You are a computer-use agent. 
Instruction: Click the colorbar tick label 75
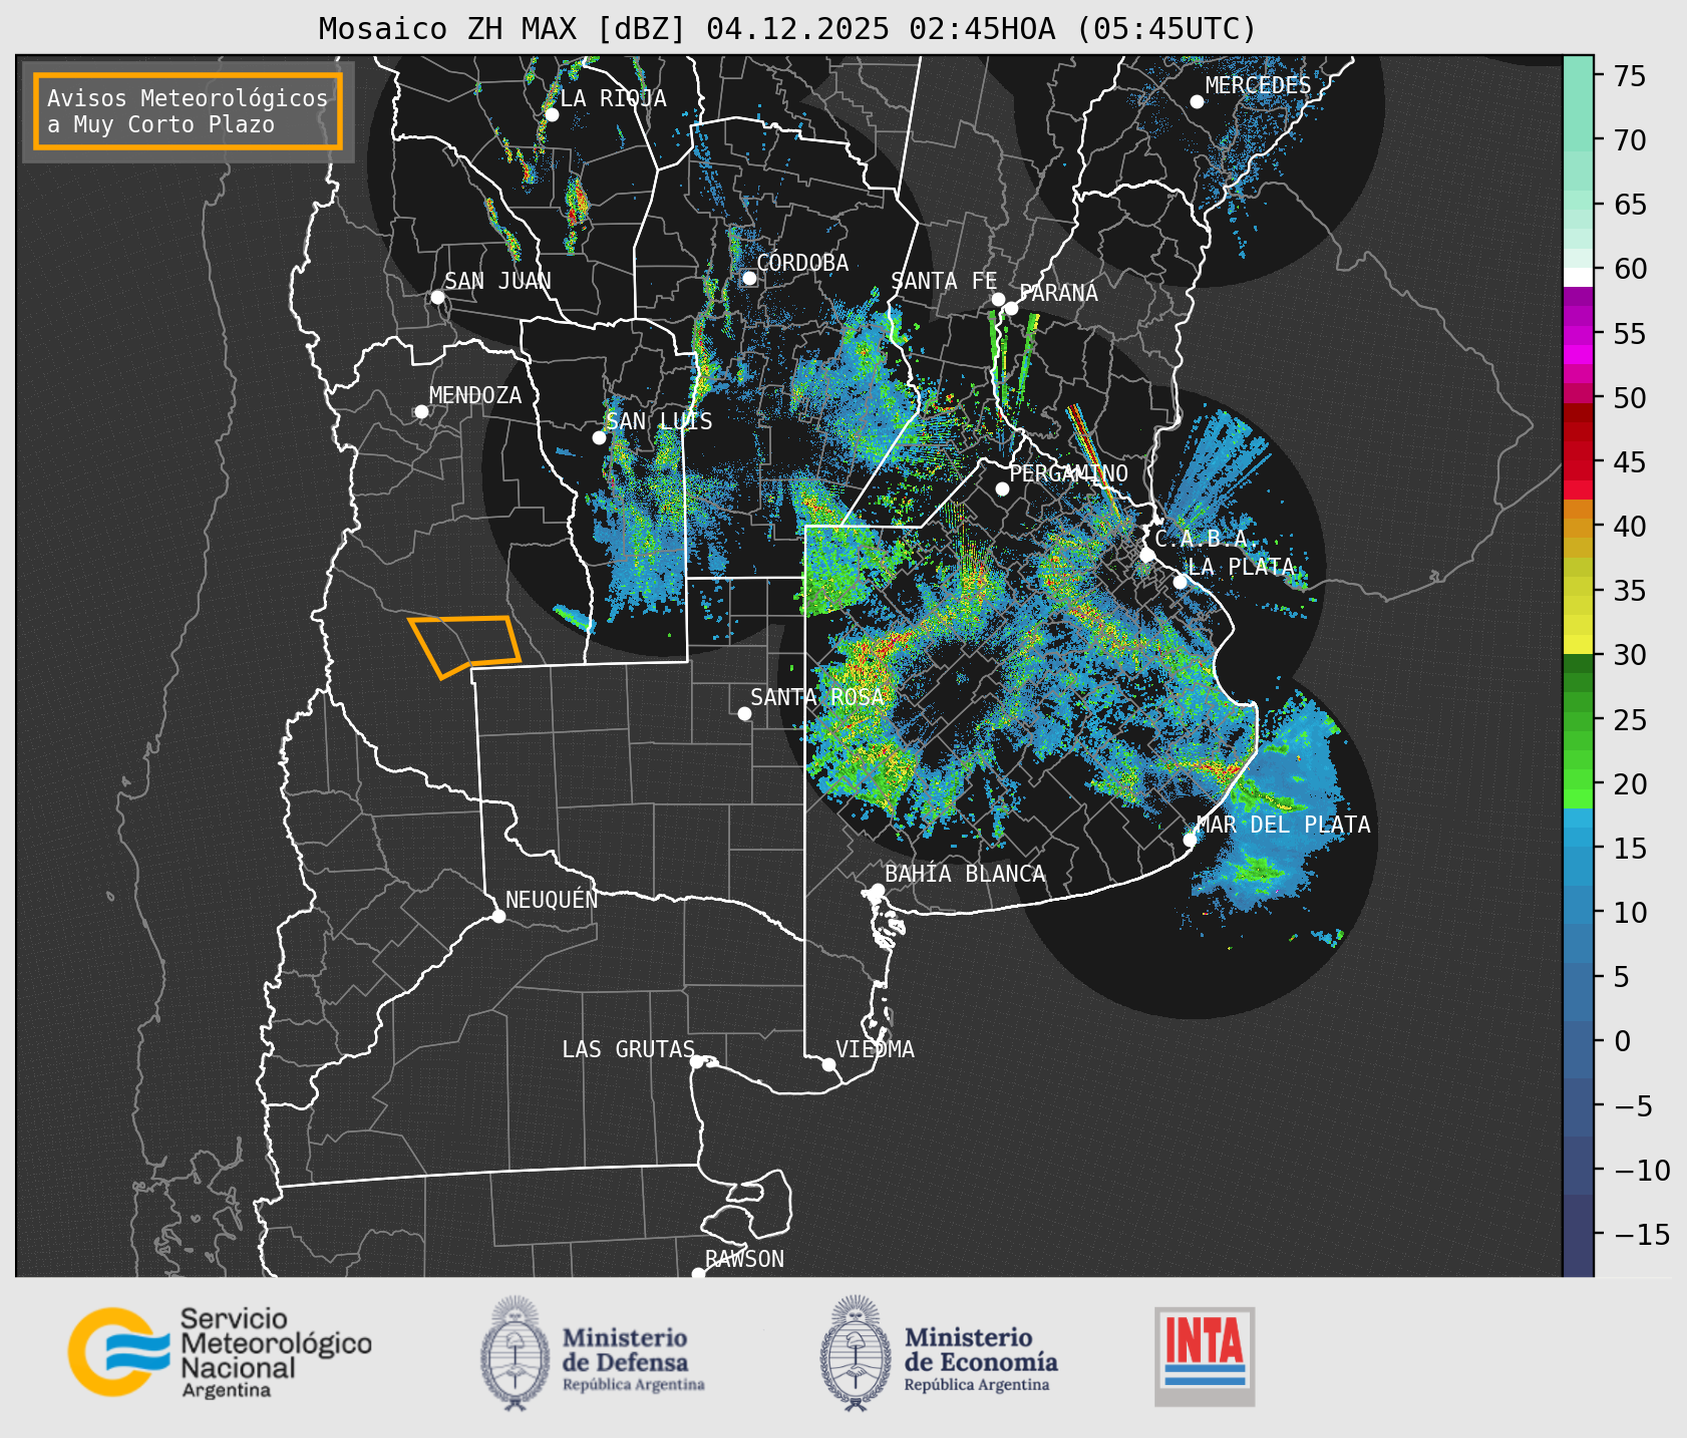tap(1629, 76)
